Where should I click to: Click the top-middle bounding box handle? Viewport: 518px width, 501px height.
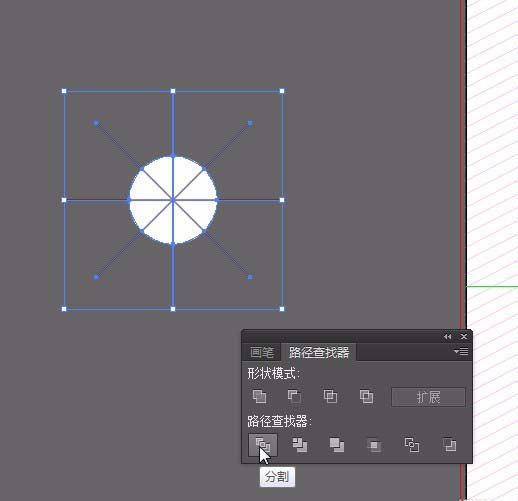pos(173,91)
